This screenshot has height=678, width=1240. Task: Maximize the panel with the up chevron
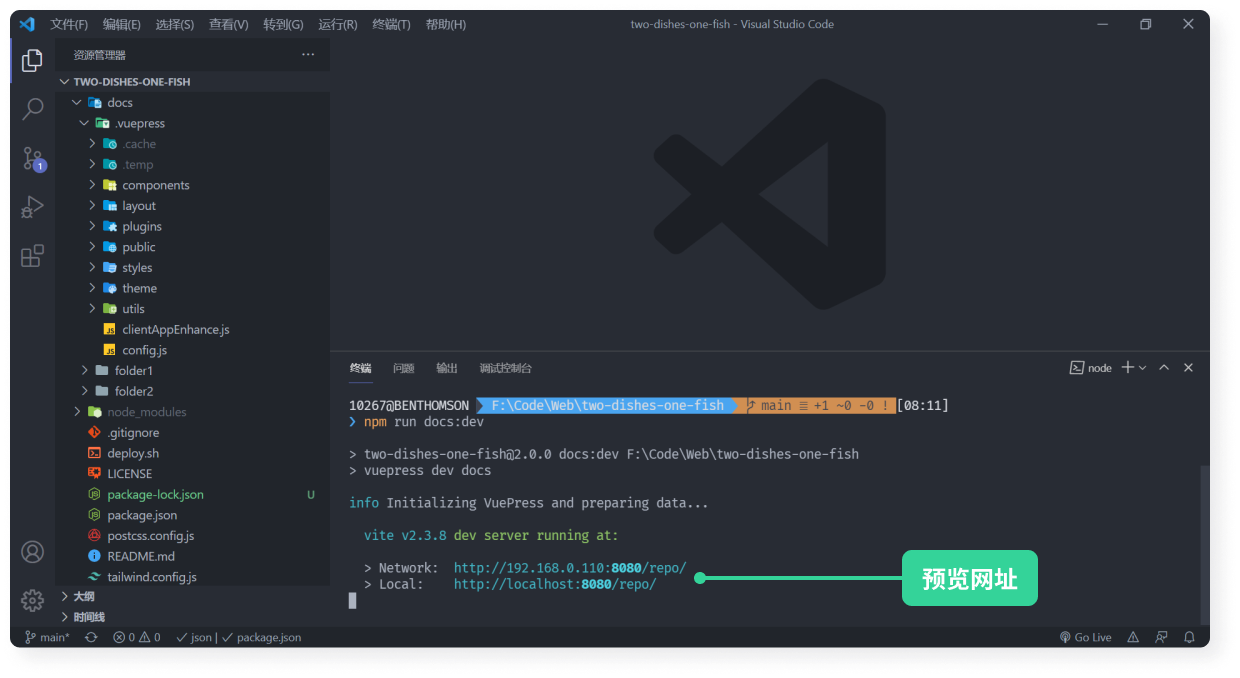click(x=1164, y=368)
